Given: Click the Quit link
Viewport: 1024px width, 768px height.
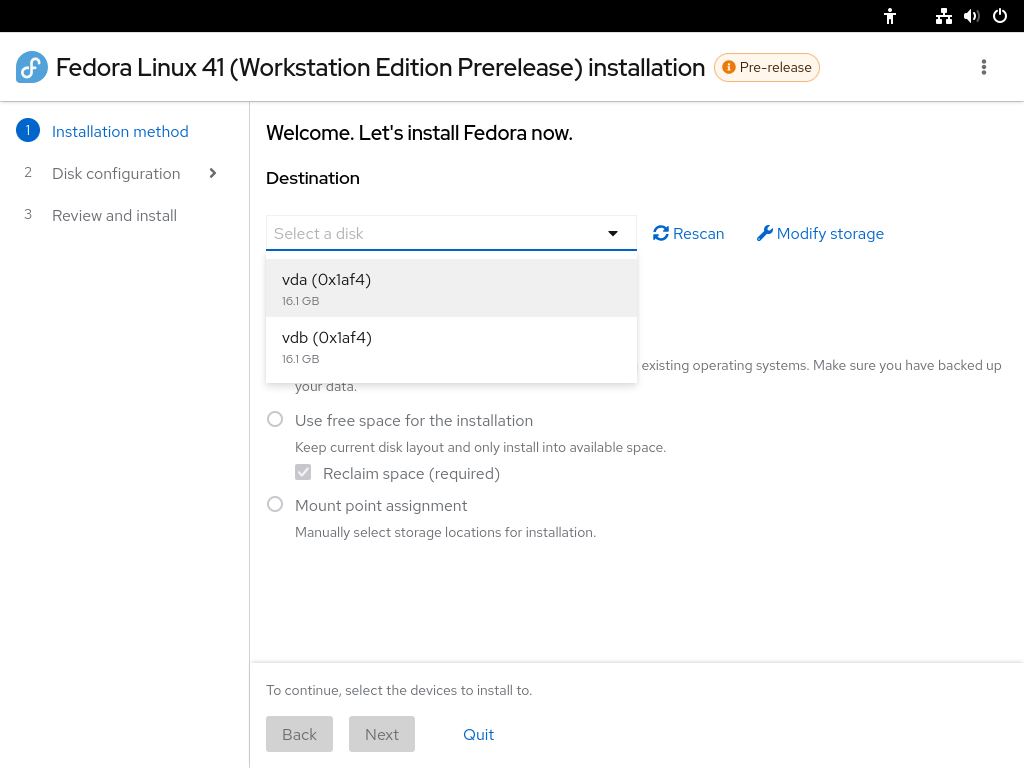Looking at the screenshot, I should 478,735.
